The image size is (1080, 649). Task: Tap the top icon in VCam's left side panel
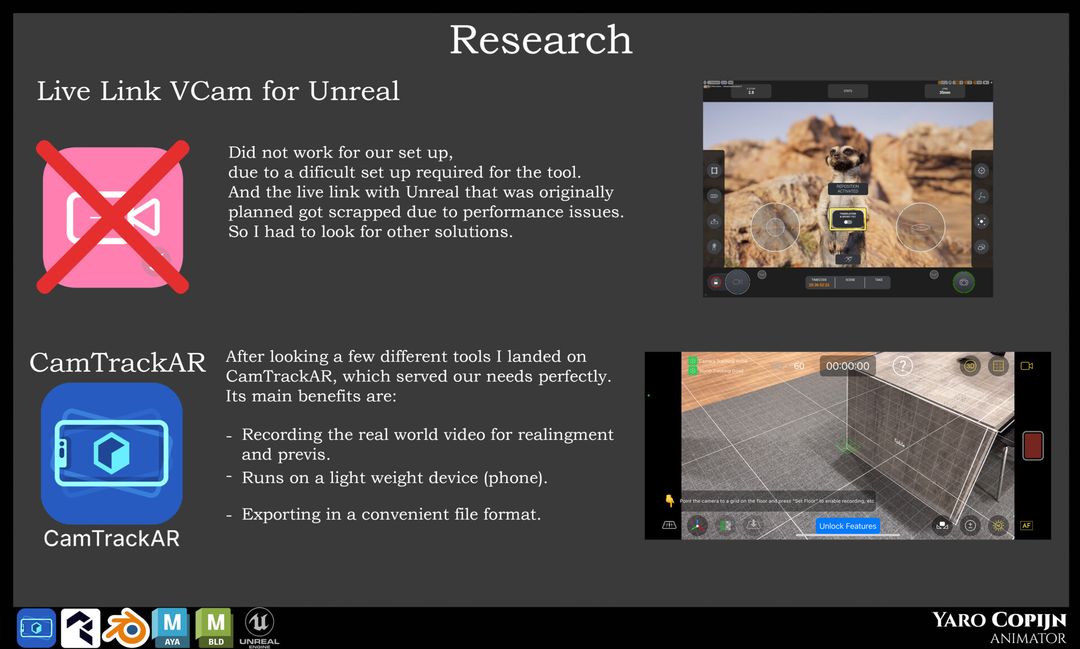click(714, 170)
